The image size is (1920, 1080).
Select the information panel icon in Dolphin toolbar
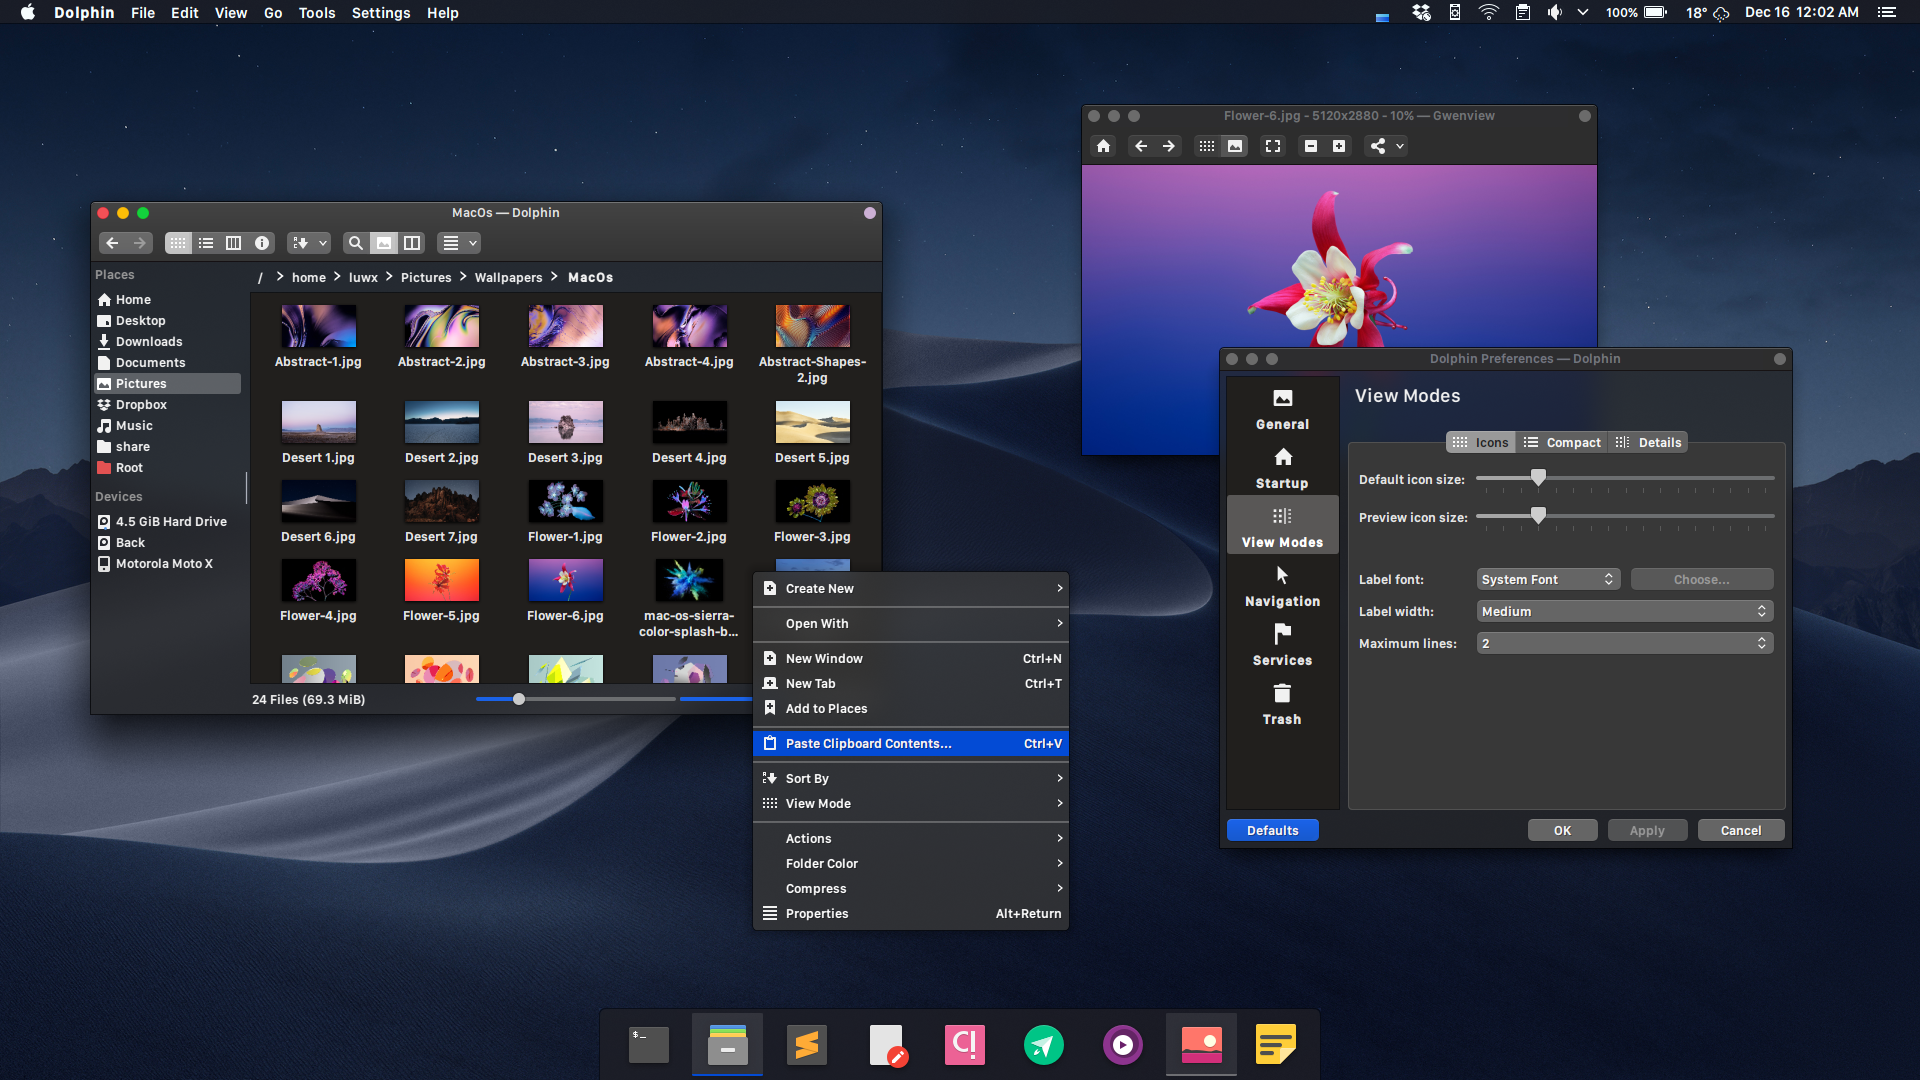point(261,243)
